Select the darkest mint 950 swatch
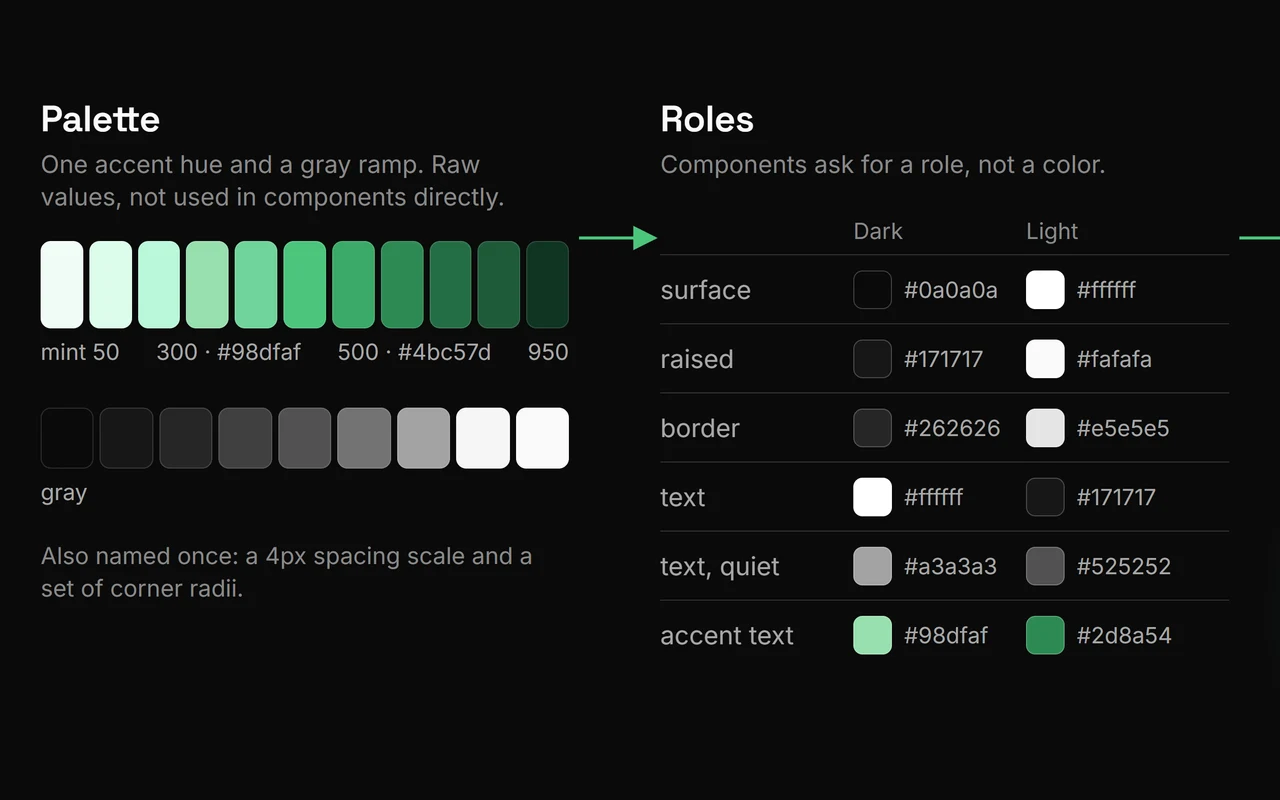 547,285
